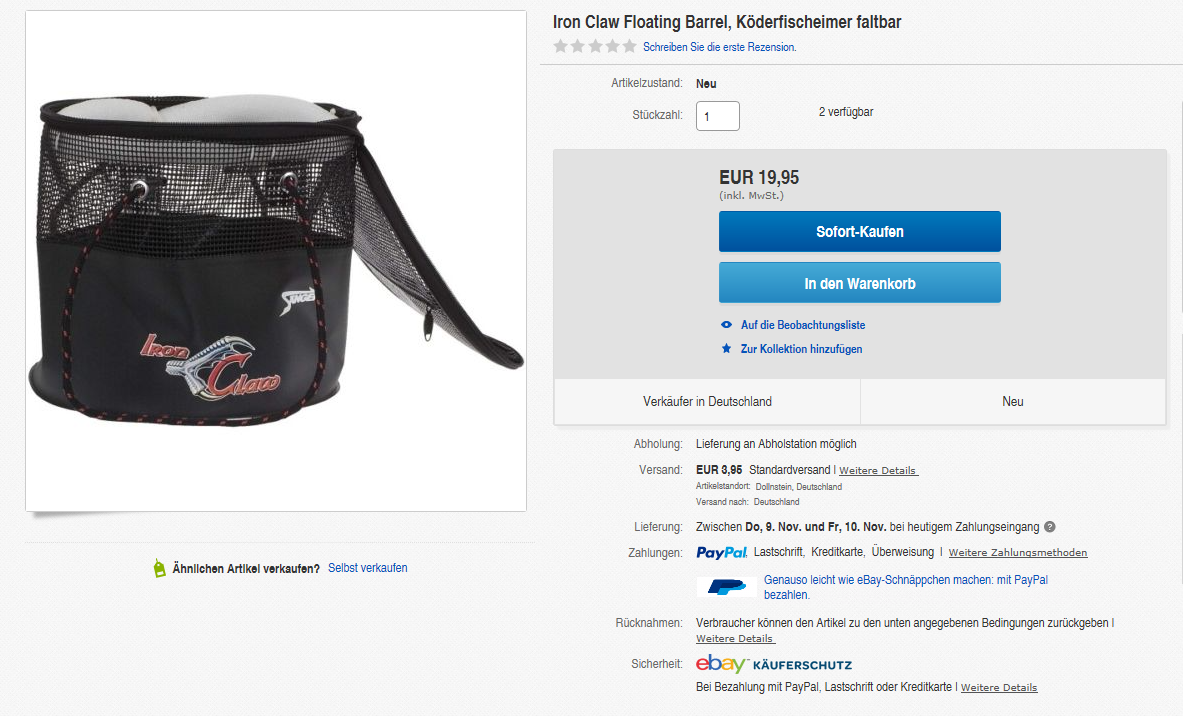Image resolution: width=1183 pixels, height=716 pixels.
Task: Add item via In den Warenkorb button
Action: [x=859, y=283]
